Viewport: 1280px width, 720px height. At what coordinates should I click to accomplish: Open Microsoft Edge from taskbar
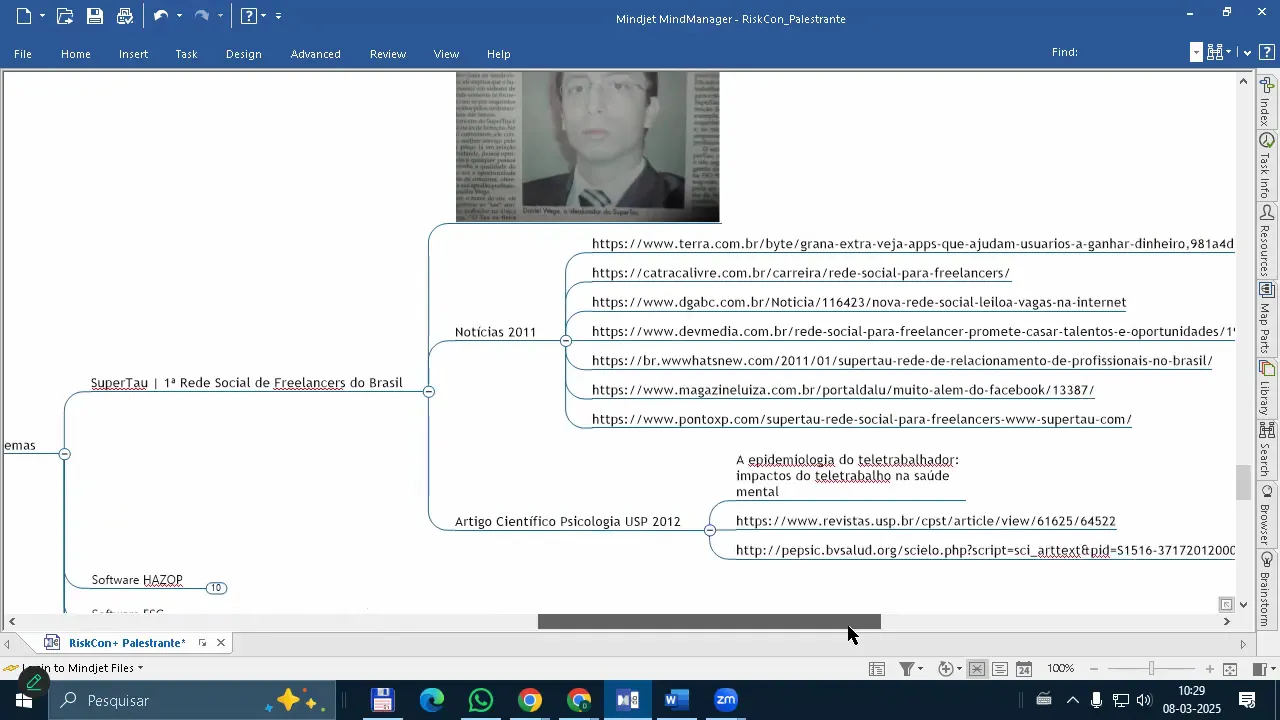432,700
